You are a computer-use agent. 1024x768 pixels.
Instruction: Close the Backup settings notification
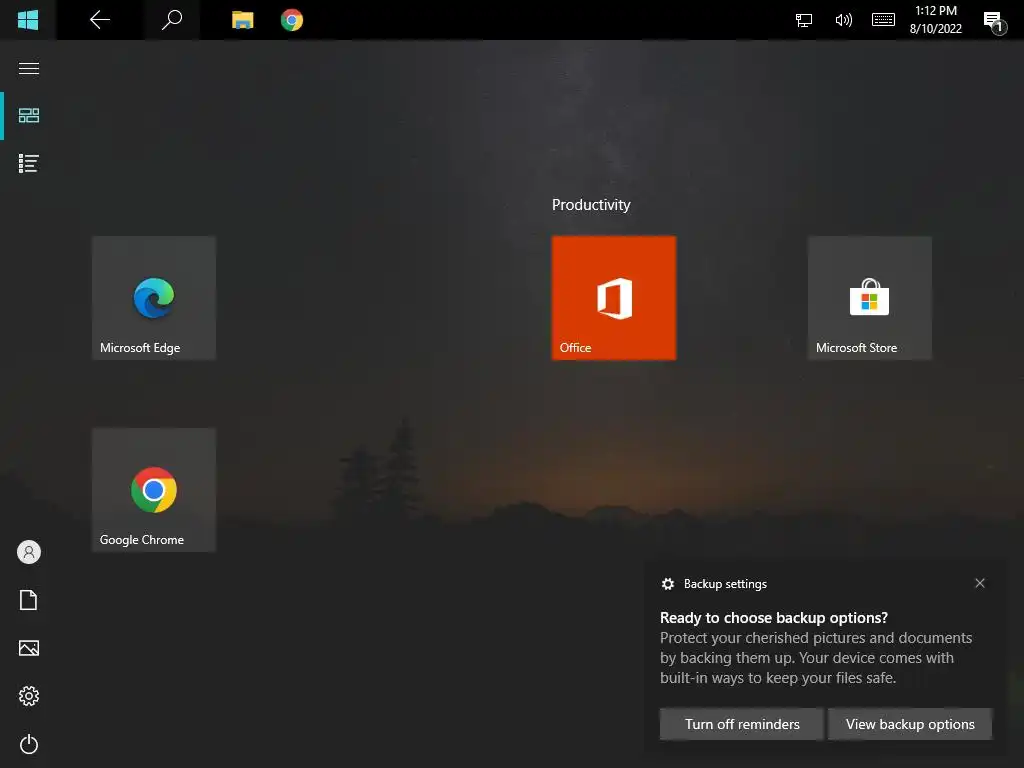[x=980, y=583]
